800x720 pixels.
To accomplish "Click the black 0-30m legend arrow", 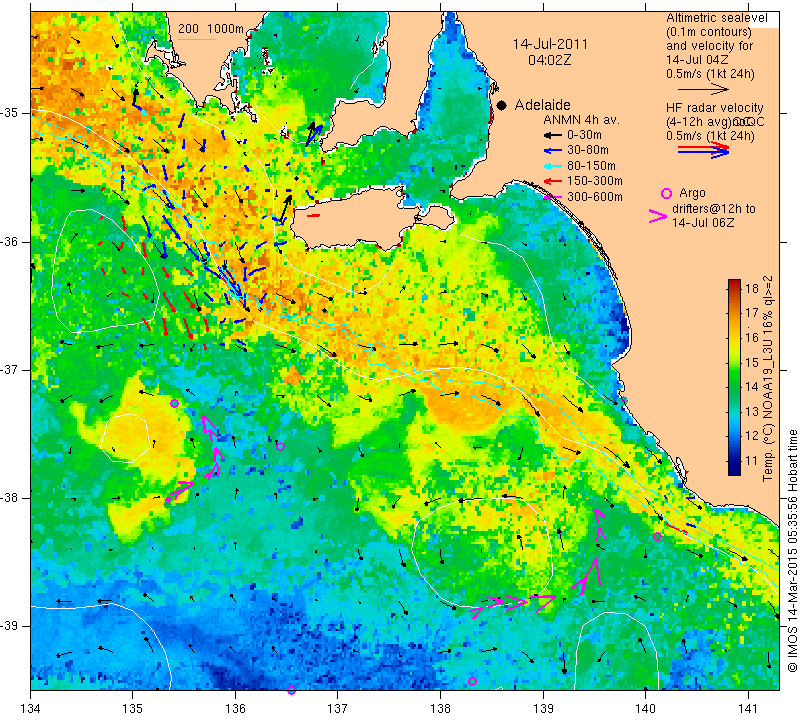I will point(552,136).
